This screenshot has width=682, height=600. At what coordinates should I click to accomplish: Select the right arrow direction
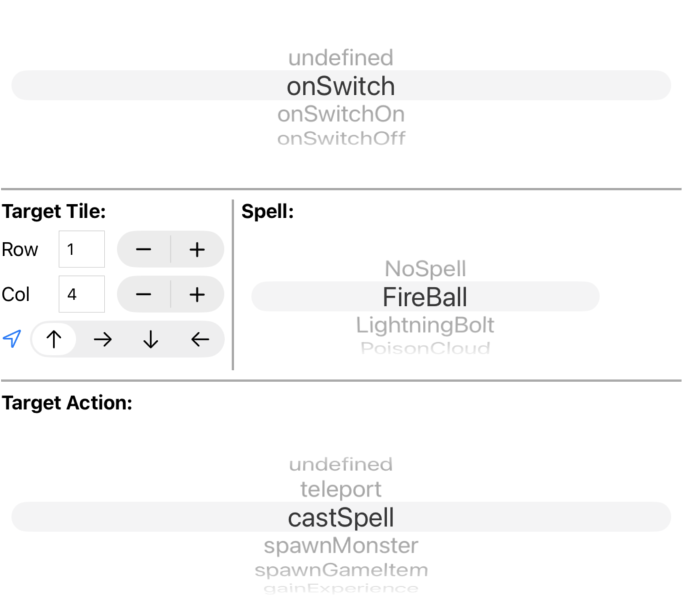(102, 339)
